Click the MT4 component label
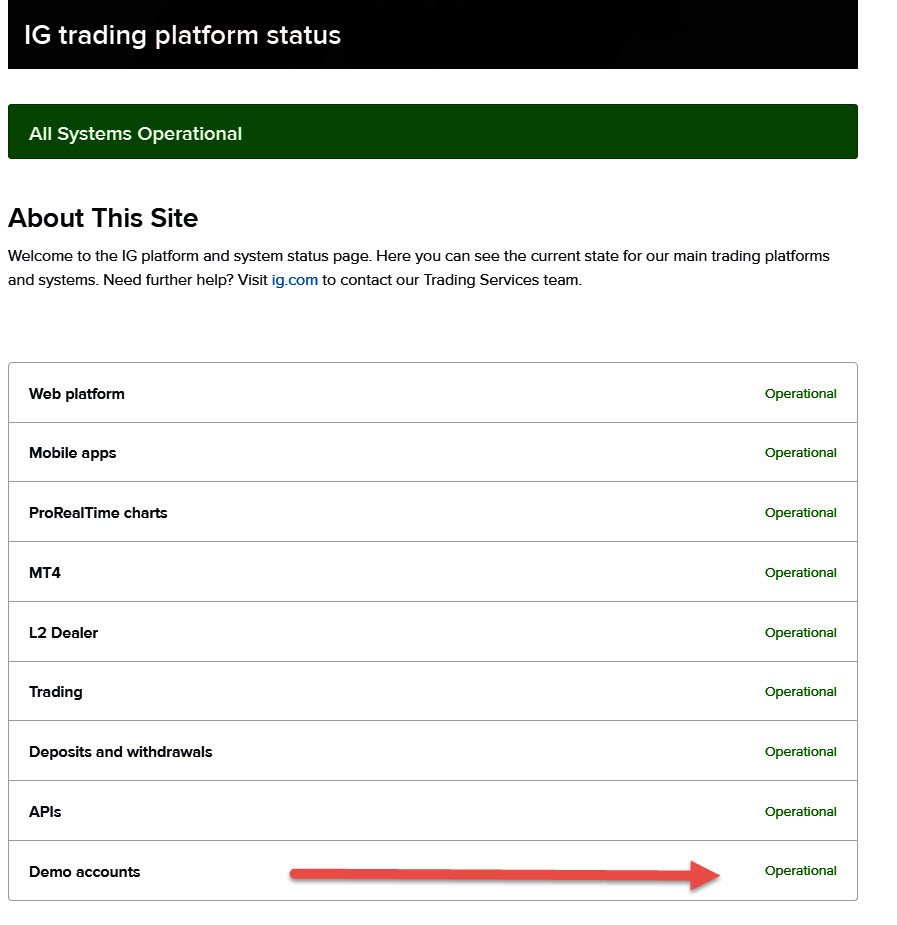The height and width of the screenshot is (925, 897). click(45, 573)
